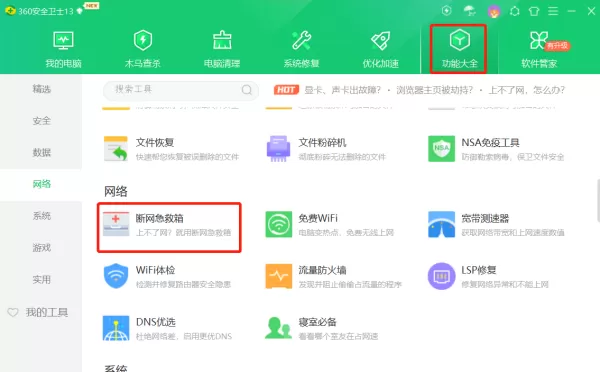Open the 浏览器主页被劫持? hot link
Viewport: 600px width, 372px height.
(x=434, y=90)
